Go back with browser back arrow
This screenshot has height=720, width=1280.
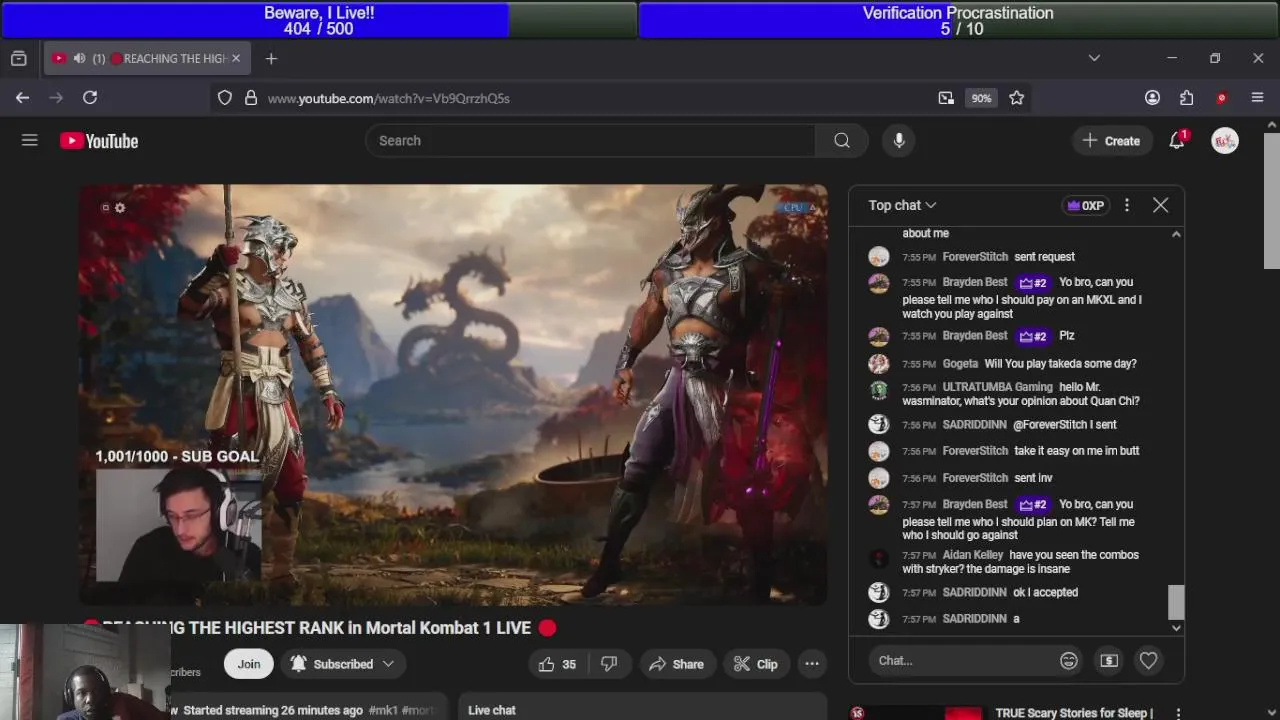pos(22,98)
